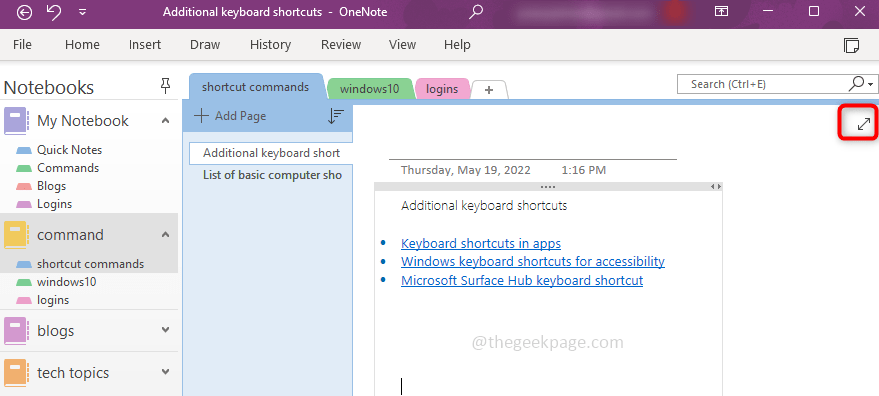
Task: Open the notebook feed sticky note icon
Action: click(852, 45)
